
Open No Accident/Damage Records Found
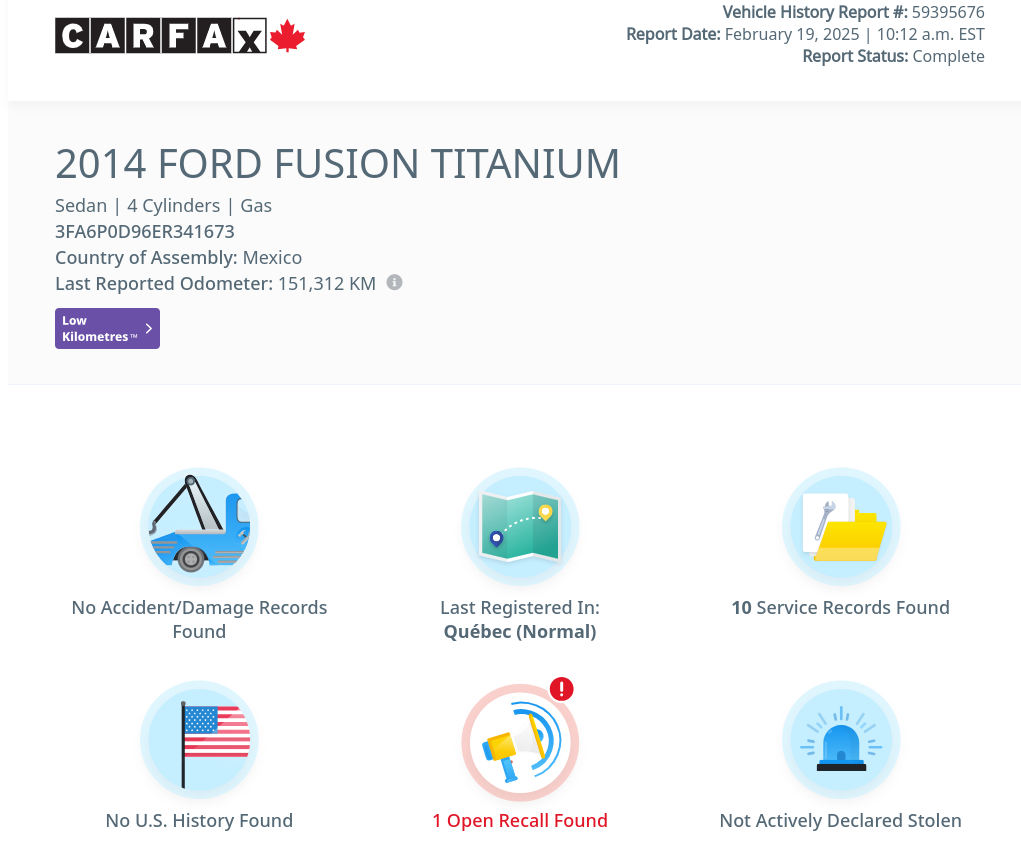(199, 619)
